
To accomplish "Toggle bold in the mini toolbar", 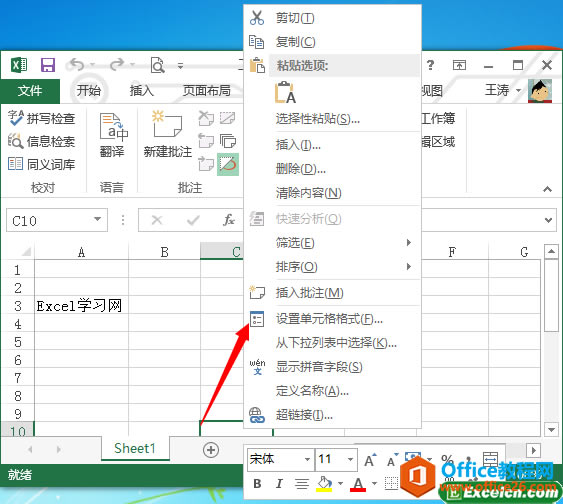I will (x=257, y=484).
